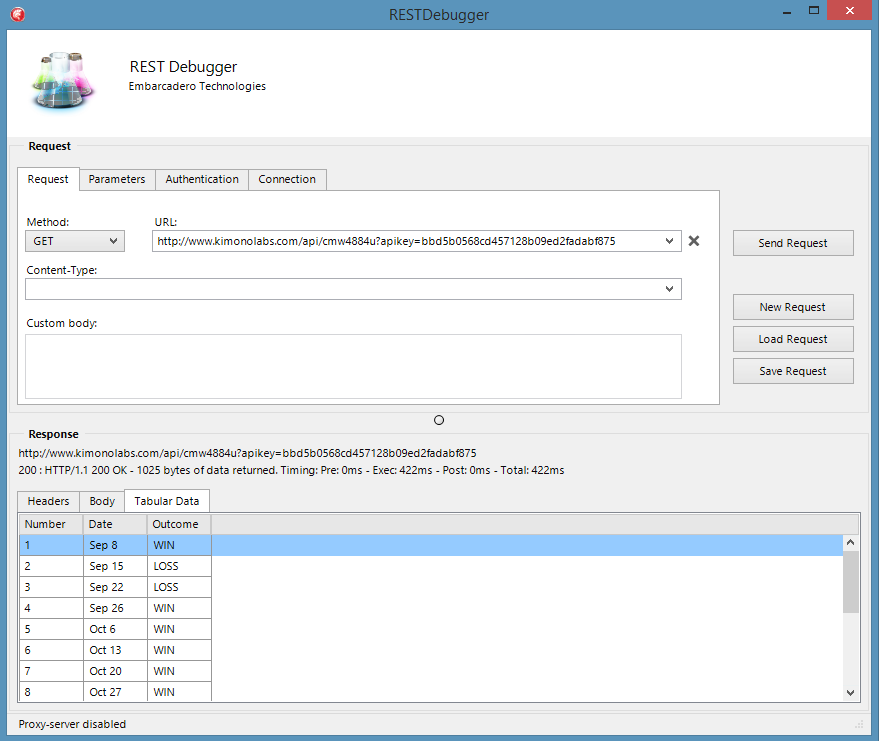Click the Save Request button
879x741 pixels.
coord(793,371)
